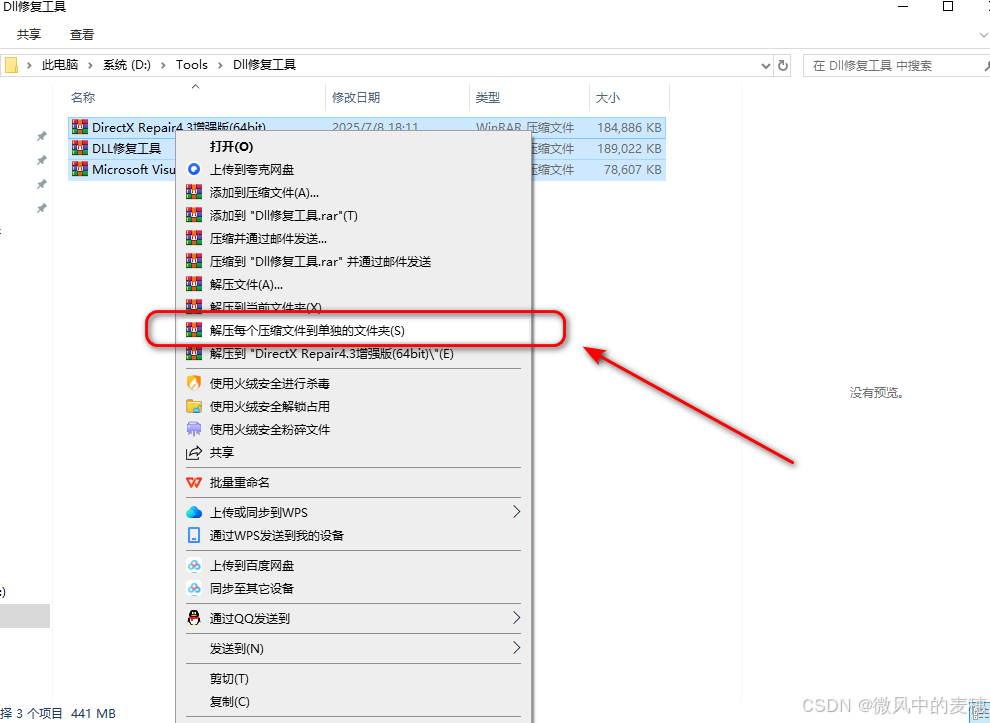Click the Quark cloud upload icon
This screenshot has width=990, height=723.
[194, 169]
